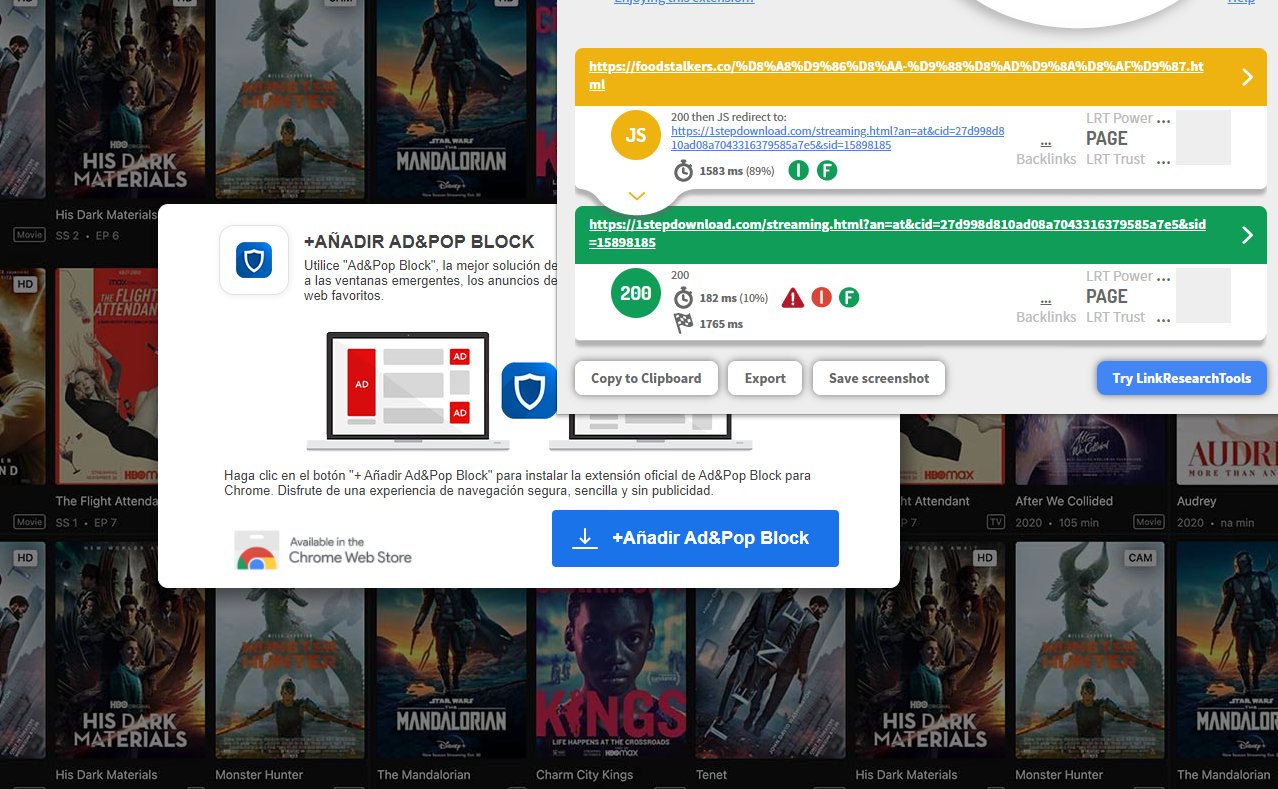
Task: Click the HD badge on The Flight Attendant poster
Action: tap(25, 284)
